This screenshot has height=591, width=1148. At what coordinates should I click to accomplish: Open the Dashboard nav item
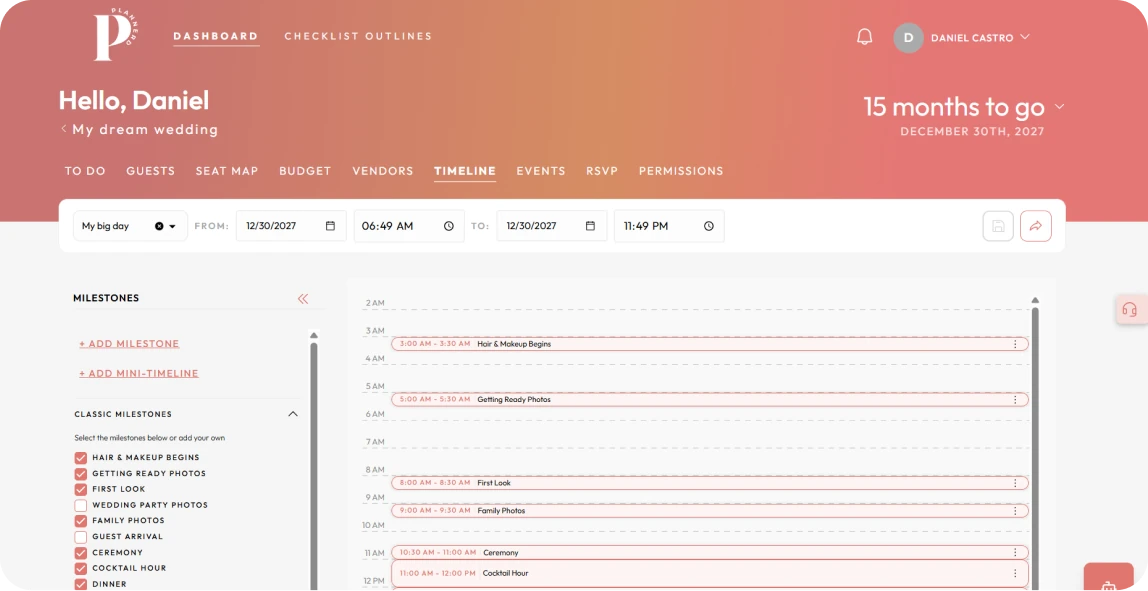216,36
